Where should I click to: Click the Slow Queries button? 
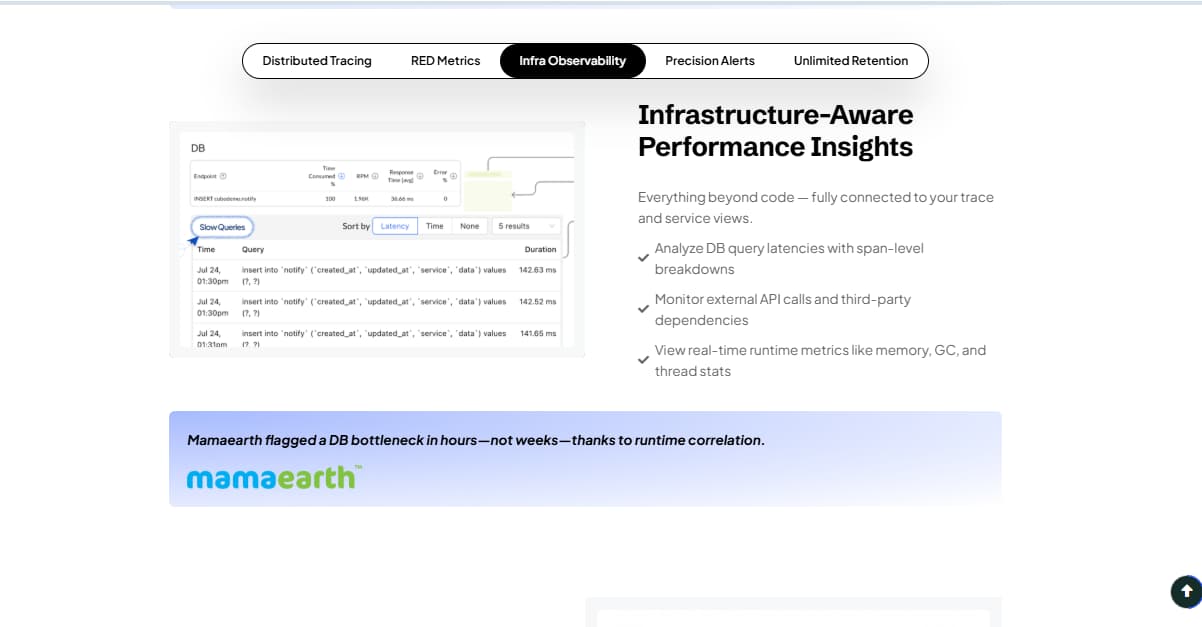(222, 227)
